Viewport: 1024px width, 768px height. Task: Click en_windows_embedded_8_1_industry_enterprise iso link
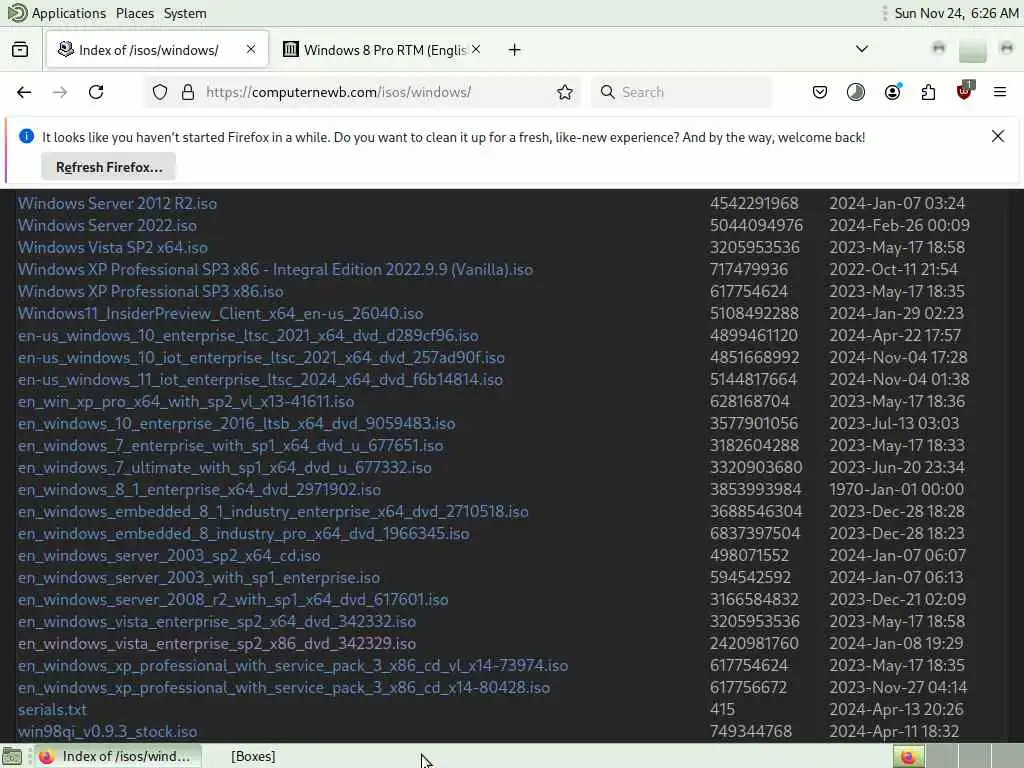point(273,511)
